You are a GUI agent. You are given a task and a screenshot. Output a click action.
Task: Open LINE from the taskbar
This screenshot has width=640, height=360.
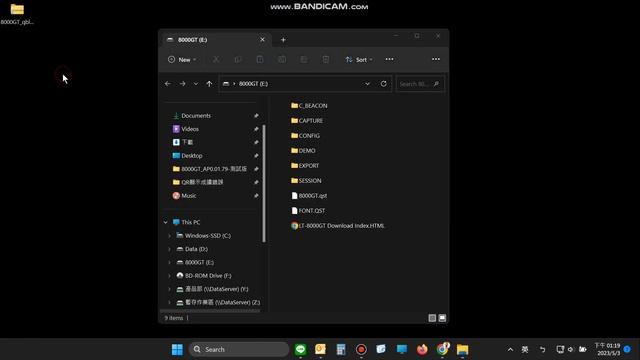pyautogui.click(x=300, y=349)
